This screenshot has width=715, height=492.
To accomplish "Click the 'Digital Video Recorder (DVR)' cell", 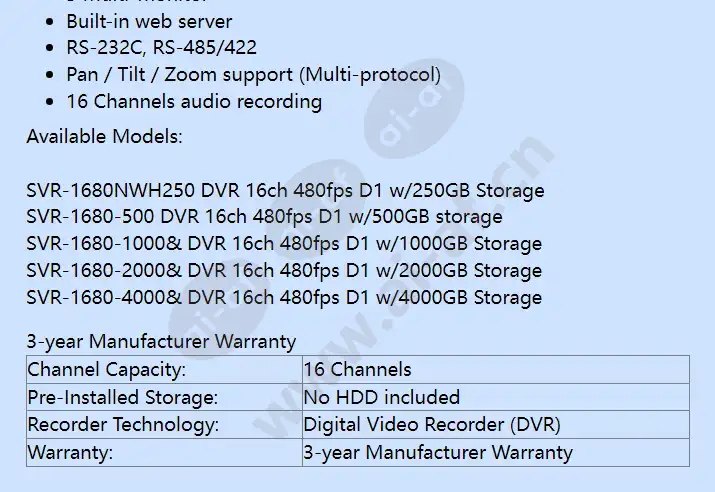I will (x=496, y=425).
